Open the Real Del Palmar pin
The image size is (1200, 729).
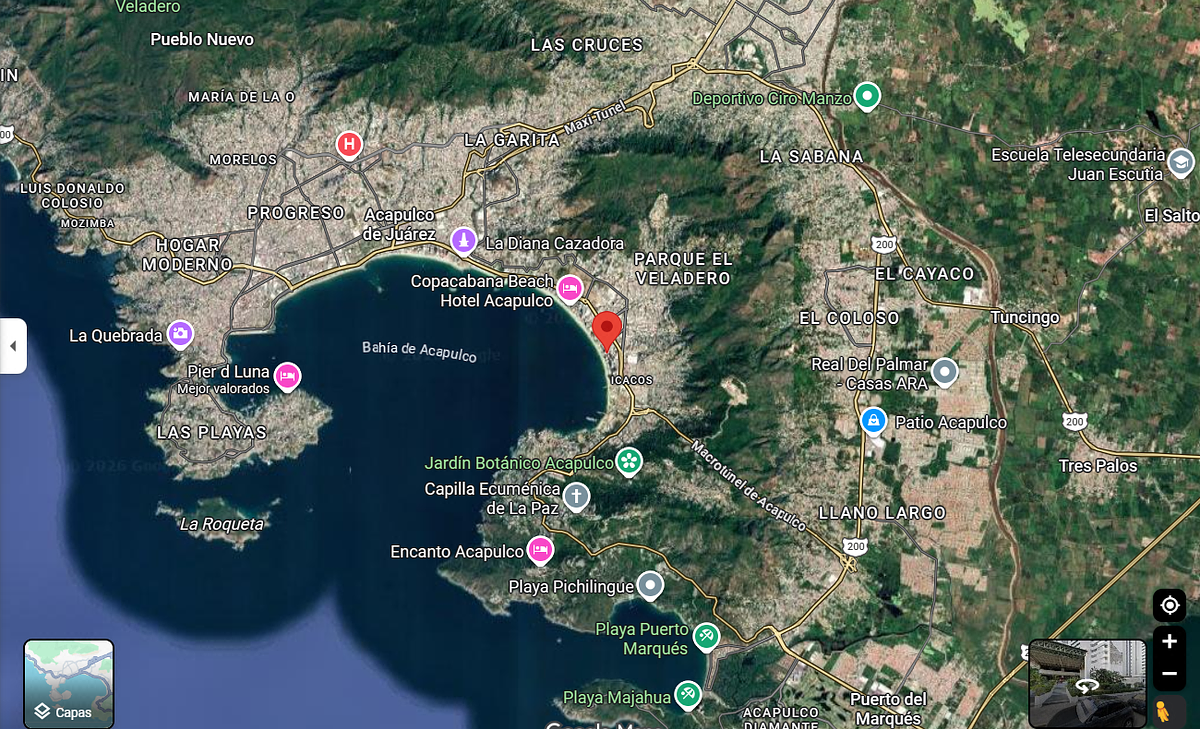tap(944, 373)
